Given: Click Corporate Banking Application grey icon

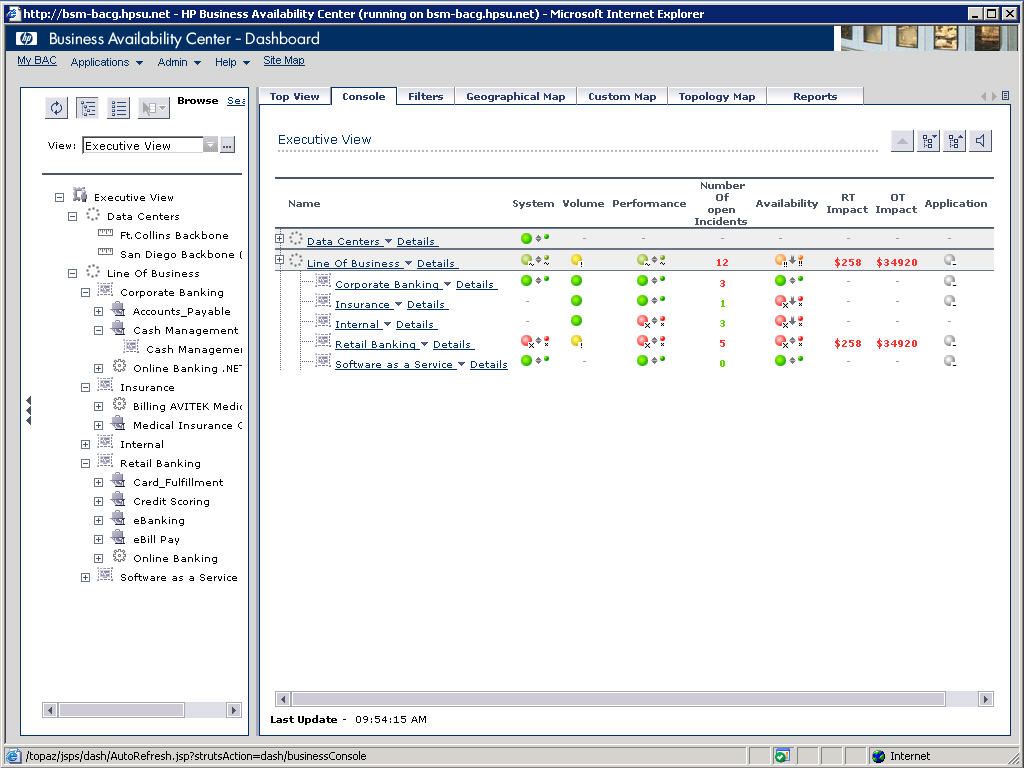Looking at the screenshot, I should pyautogui.click(x=950, y=281).
